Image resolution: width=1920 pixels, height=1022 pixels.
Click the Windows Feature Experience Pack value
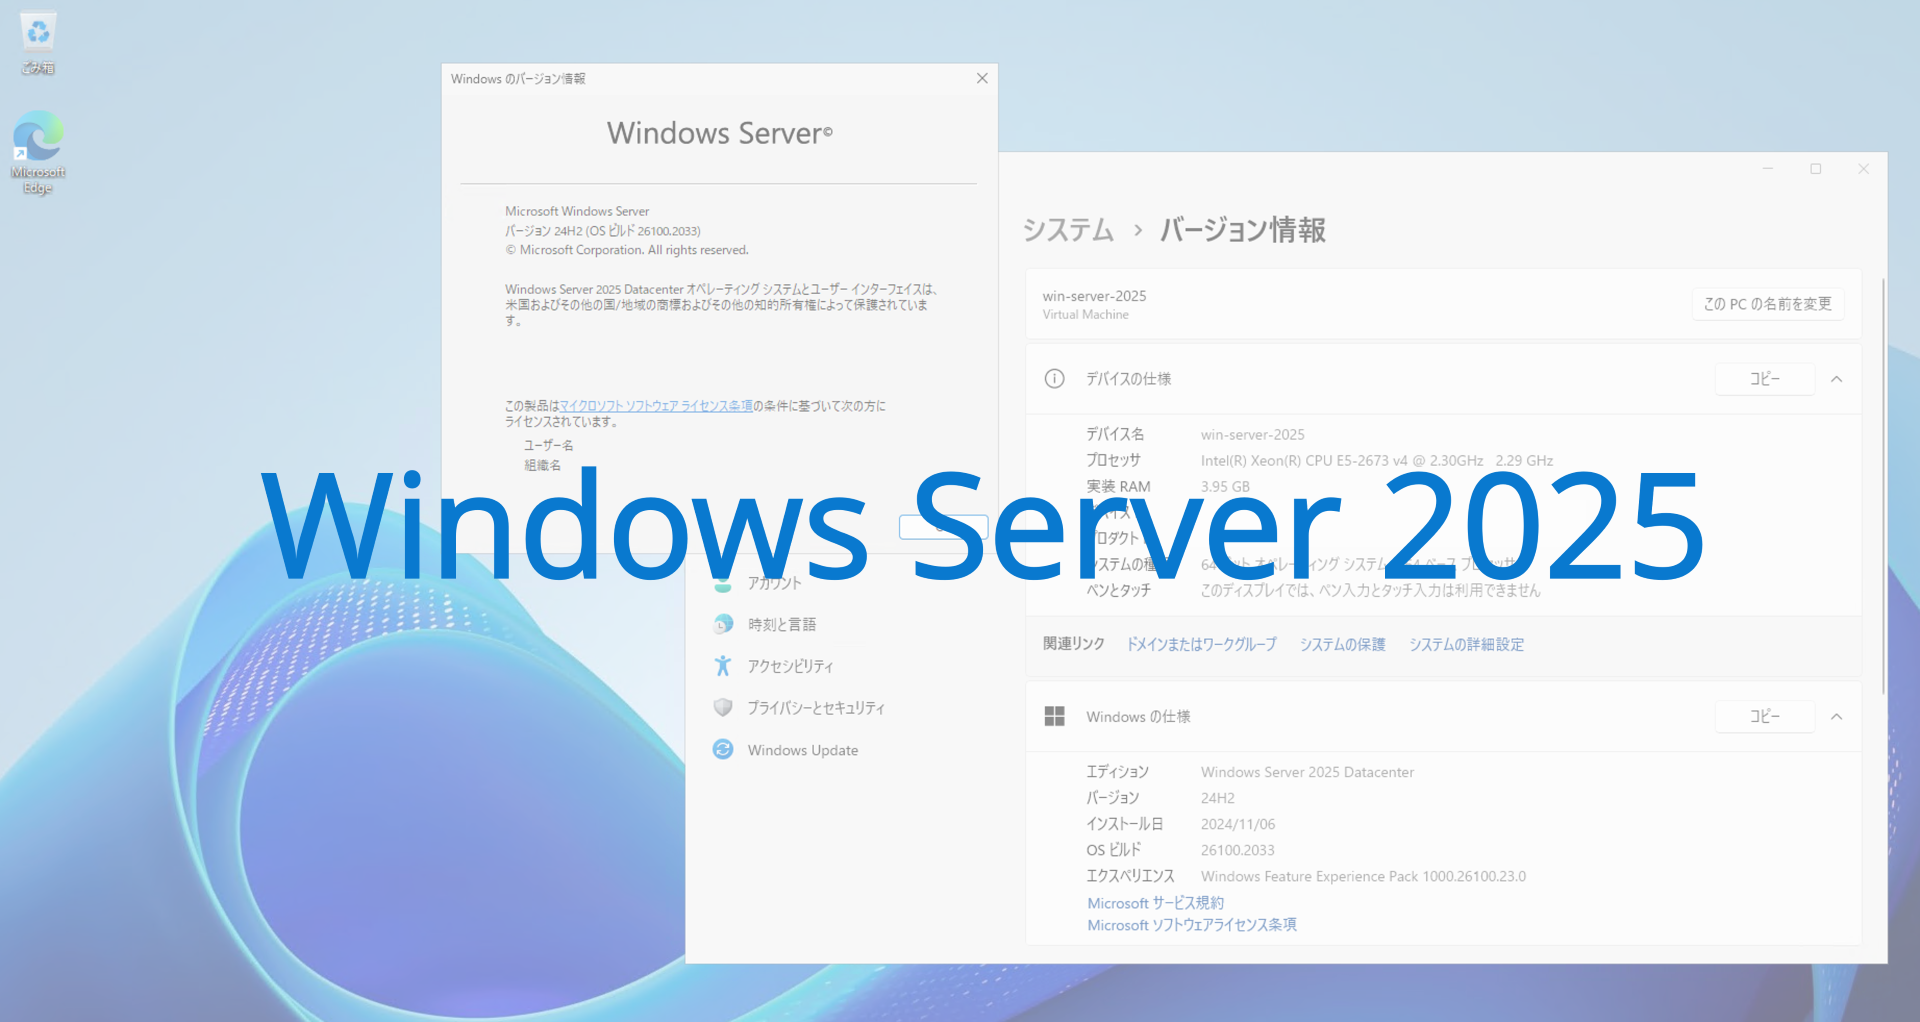1363,876
